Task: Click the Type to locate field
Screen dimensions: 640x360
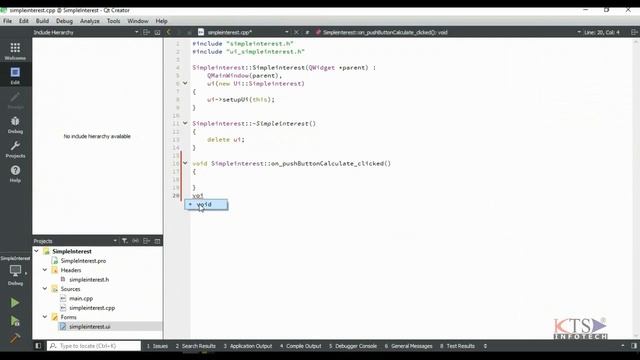Action: pos(94,346)
